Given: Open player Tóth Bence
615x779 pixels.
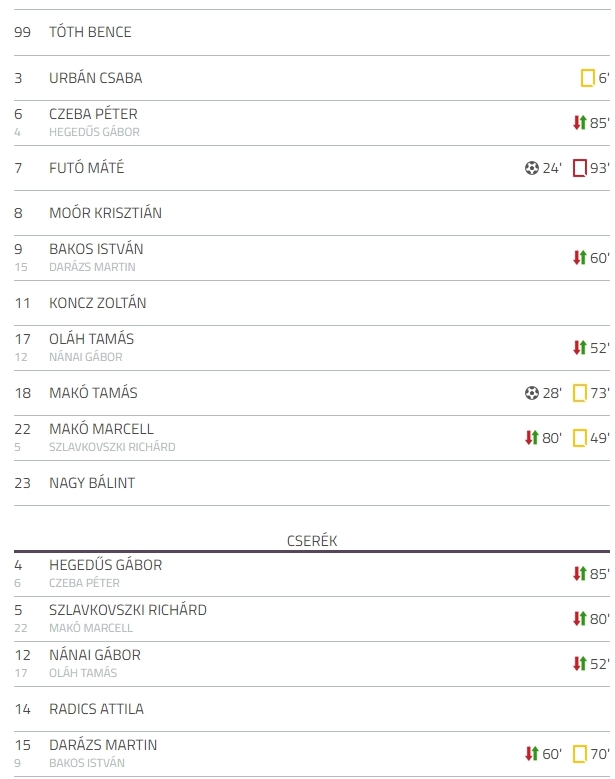Looking at the screenshot, I should coord(90,32).
